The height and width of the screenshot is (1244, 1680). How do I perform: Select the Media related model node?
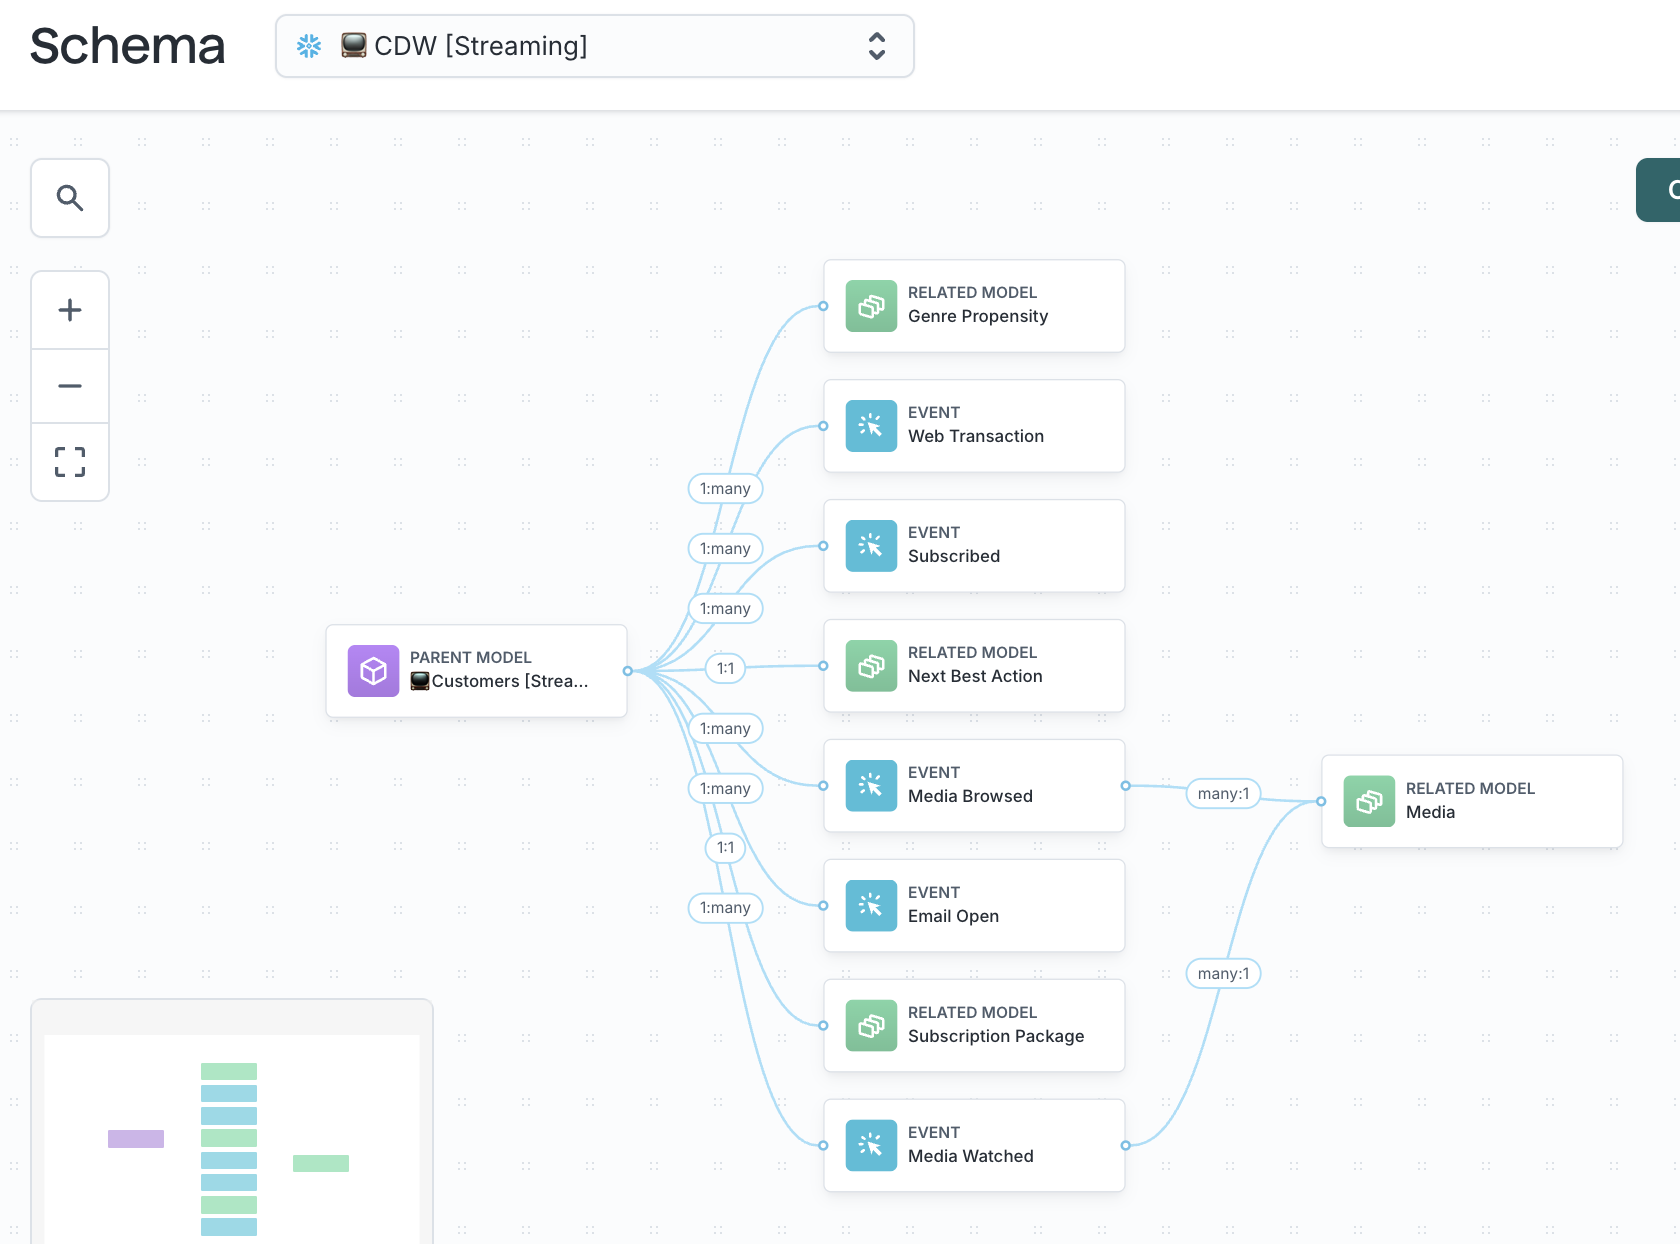pos(1470,801)
